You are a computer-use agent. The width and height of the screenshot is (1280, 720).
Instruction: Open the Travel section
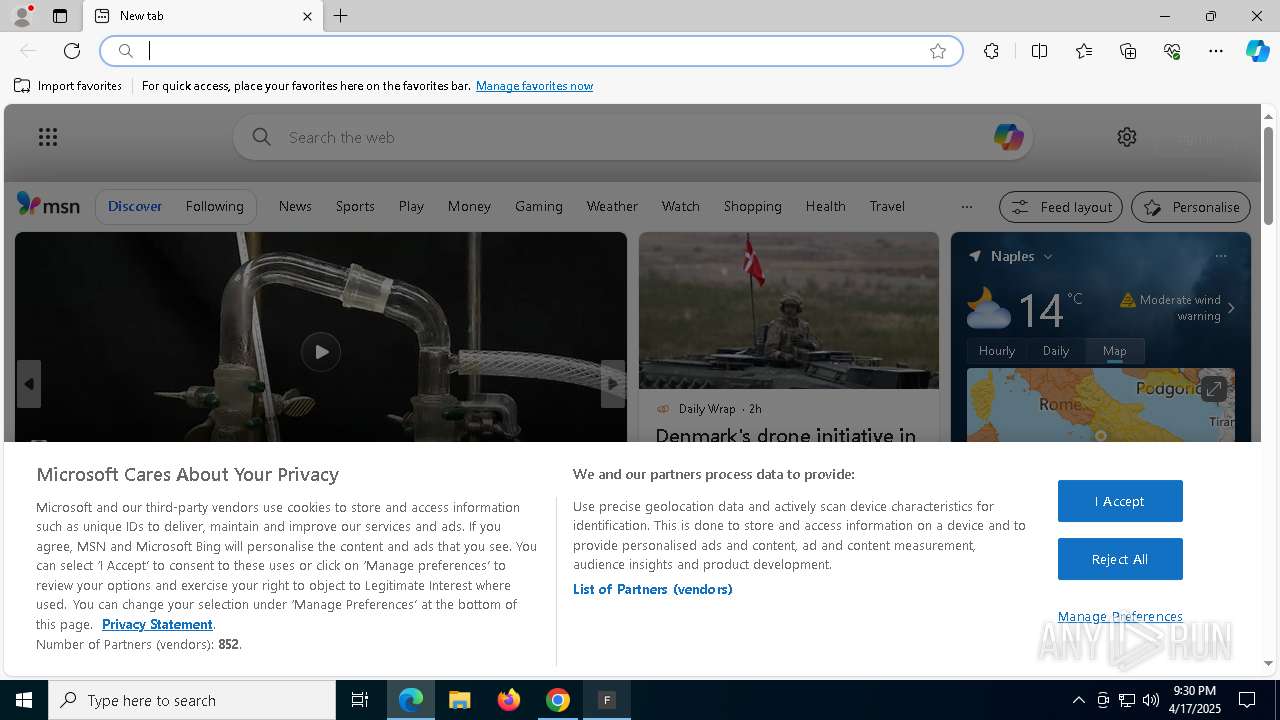[887, 206]
